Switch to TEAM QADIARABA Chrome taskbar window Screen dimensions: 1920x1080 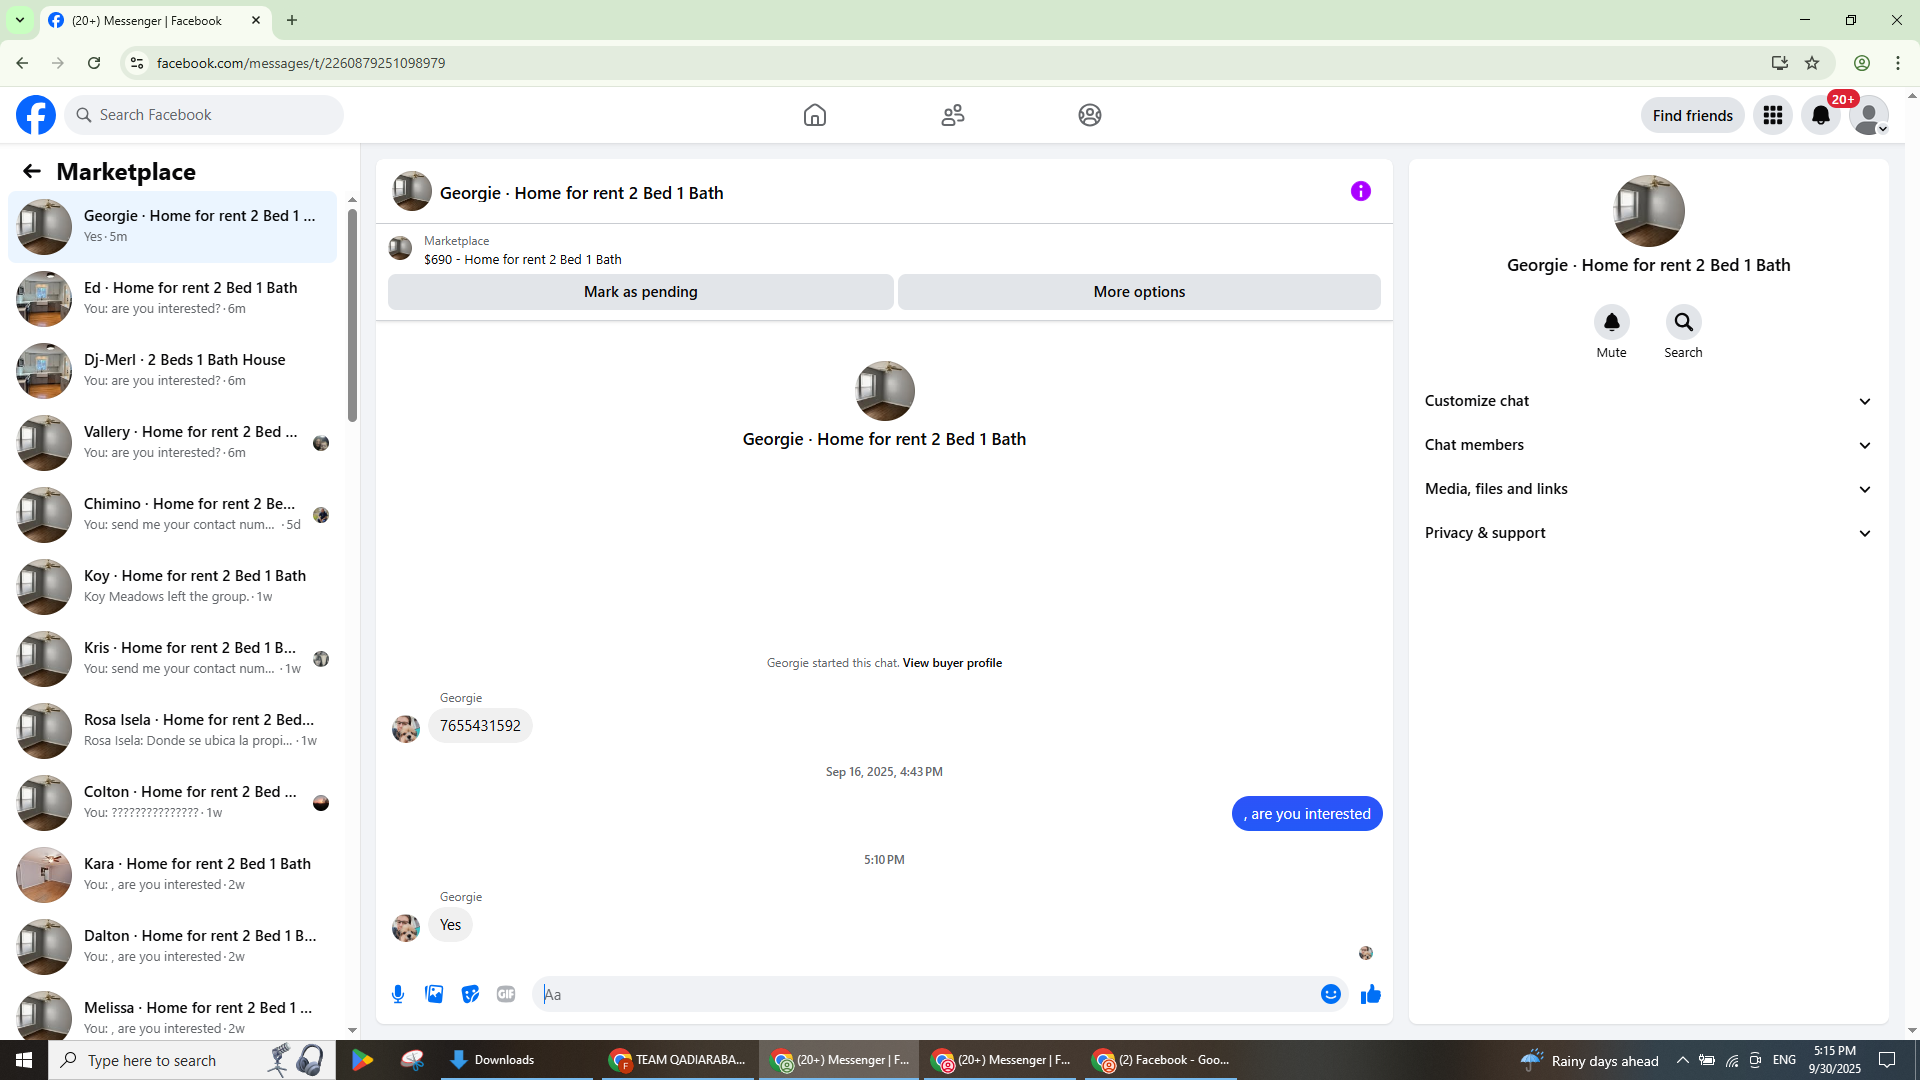pyautogui.click(x=678, y=1060)
